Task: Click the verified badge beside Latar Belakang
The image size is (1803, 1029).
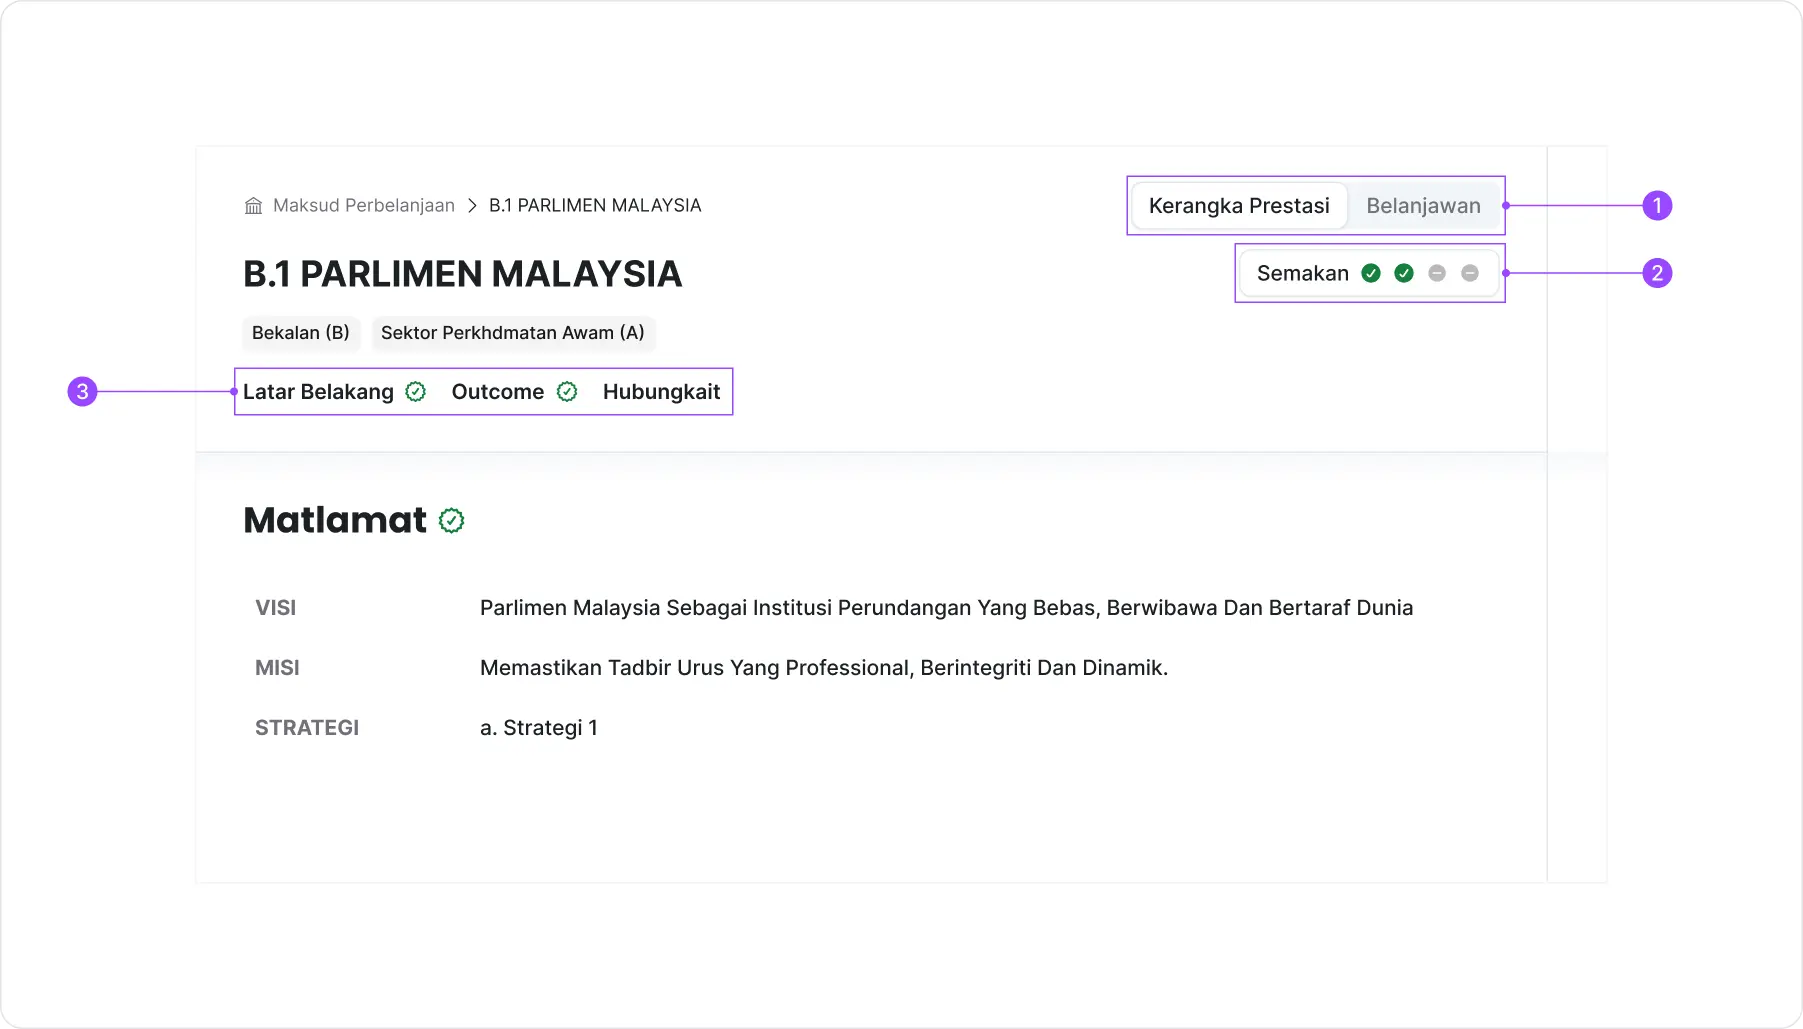Action: 416,392
